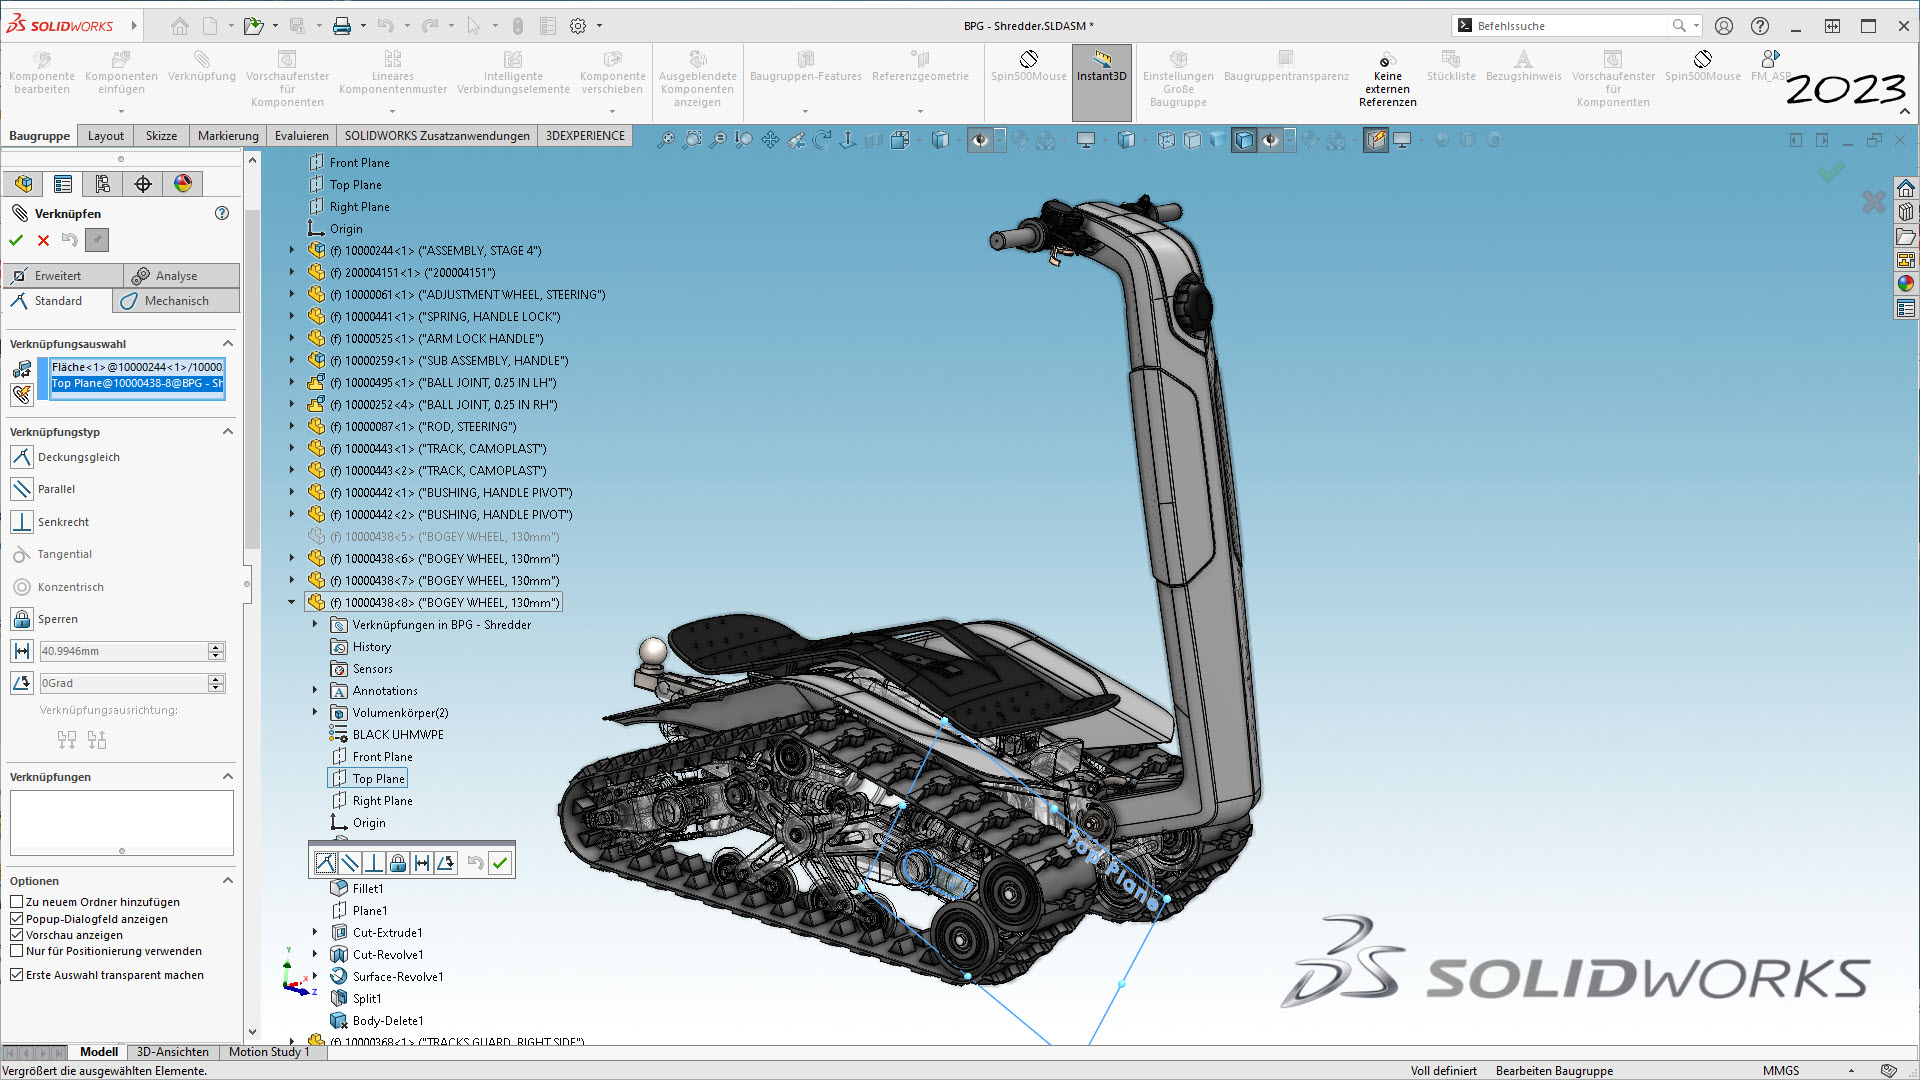
Task: Switch to the Motion Study 1 tab
Action: [269, 1052]
